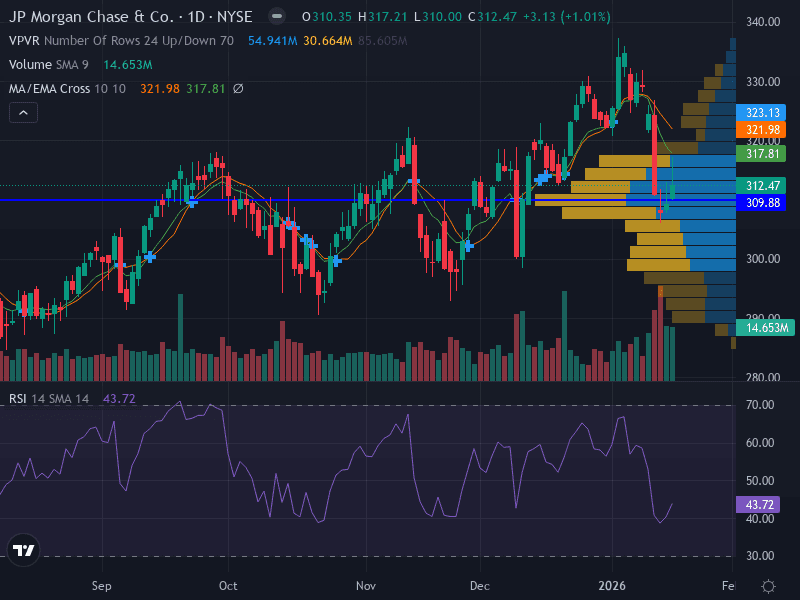
Task: Click the MA/EMA Cross 10 10 indicator label
Action: (x=67, y=89)
